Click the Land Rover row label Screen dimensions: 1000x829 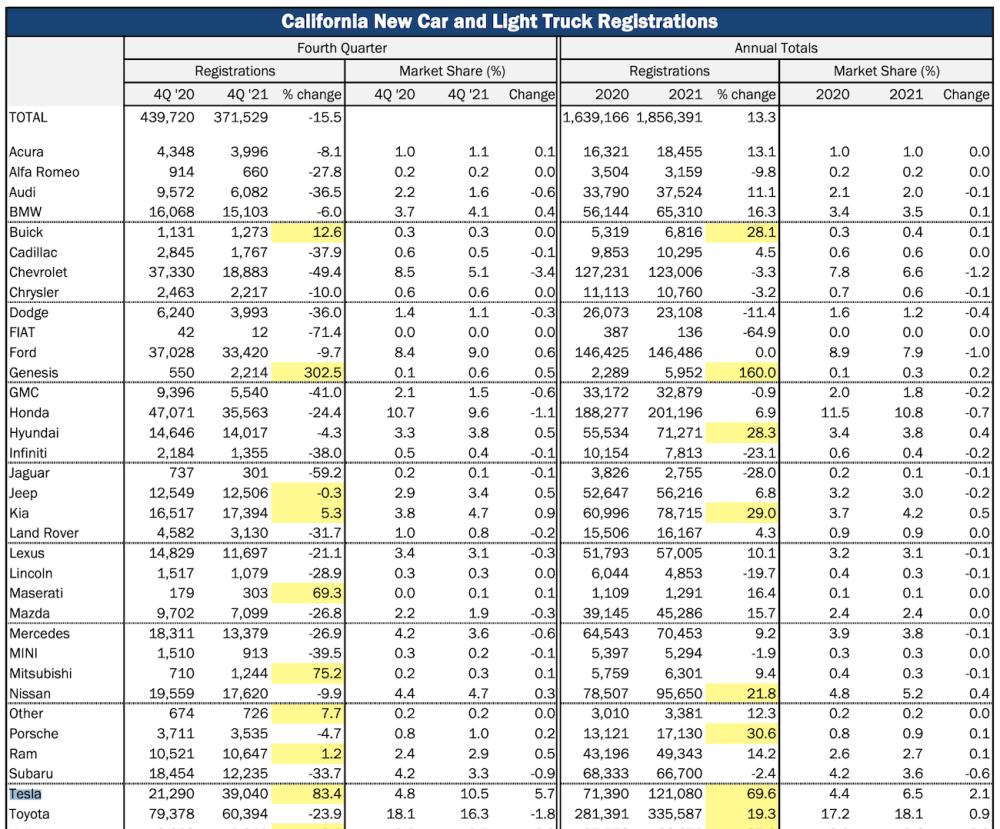pyautogui.click(x=44, y=533)
